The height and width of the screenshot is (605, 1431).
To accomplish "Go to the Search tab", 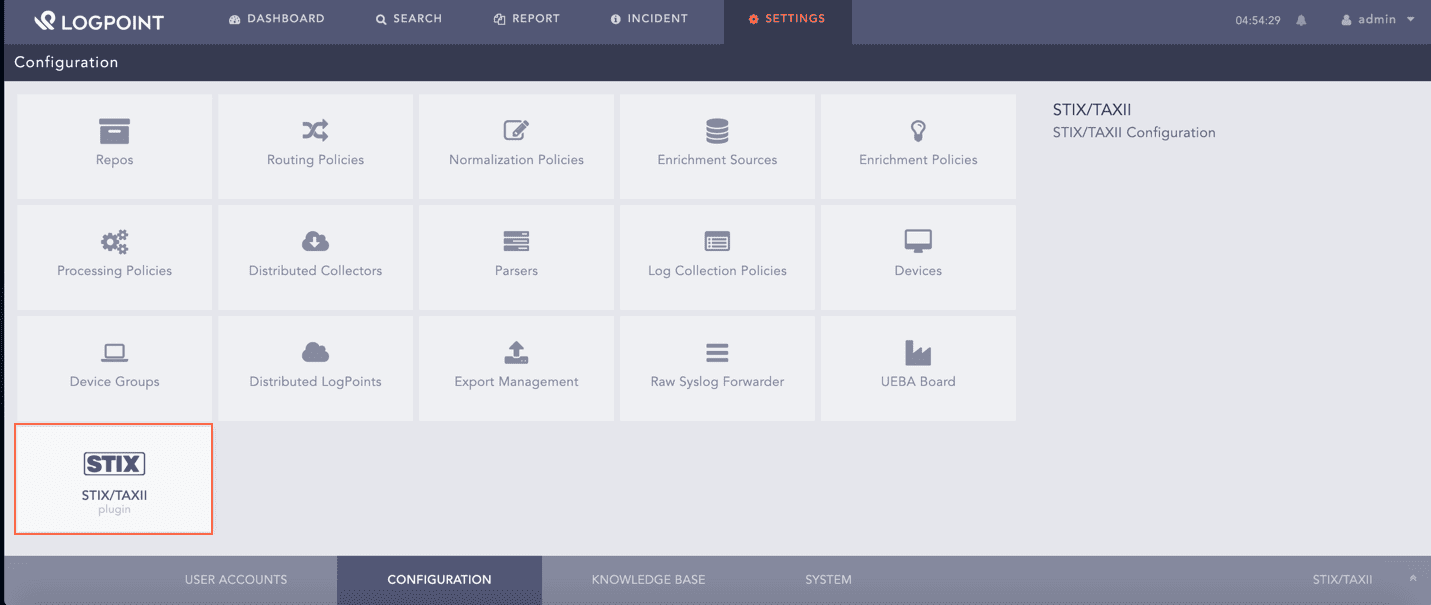I will pos(409,19).
